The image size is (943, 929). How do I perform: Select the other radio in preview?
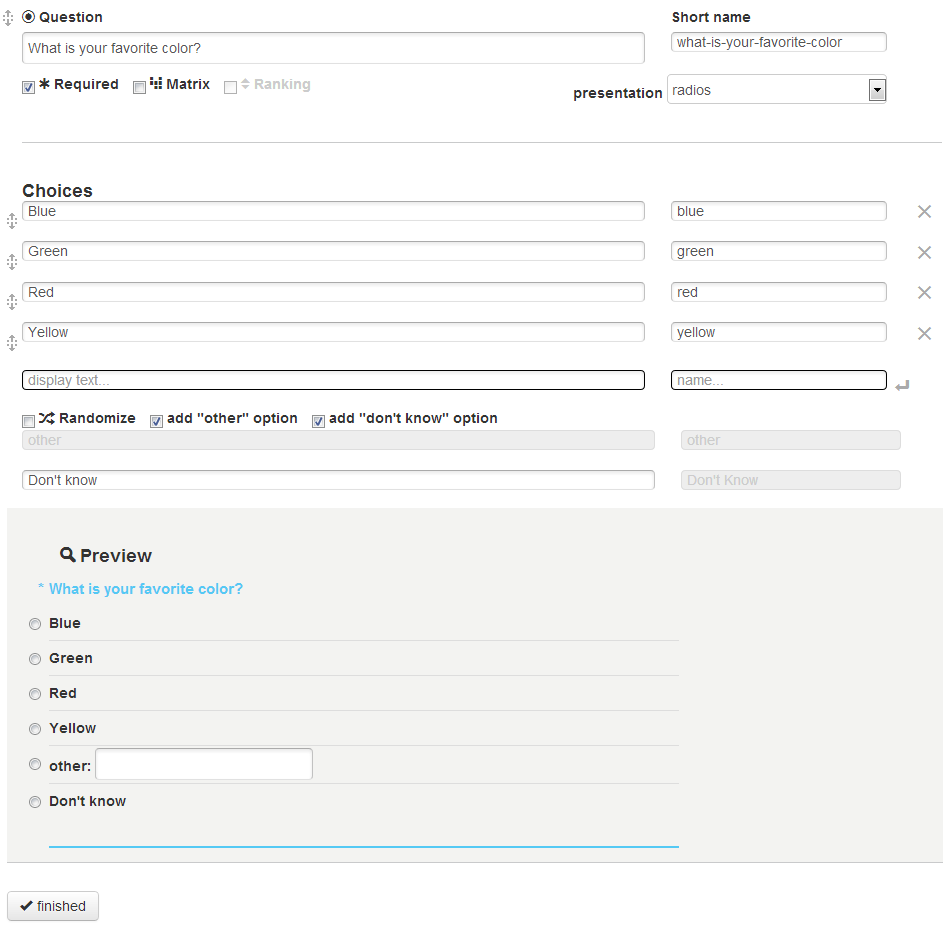pos(35,764)
